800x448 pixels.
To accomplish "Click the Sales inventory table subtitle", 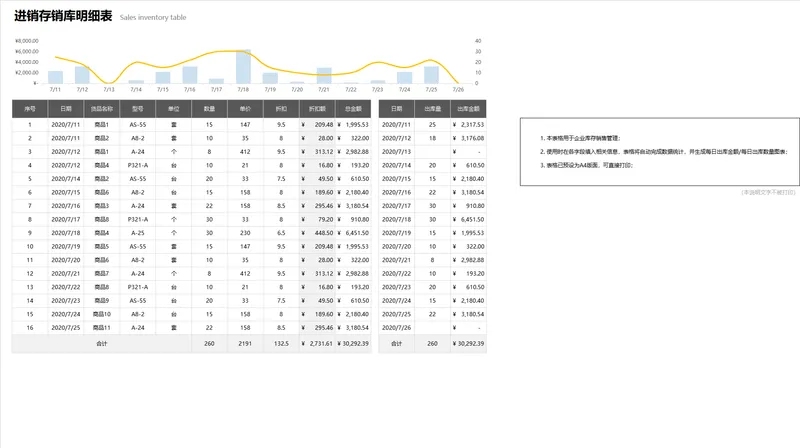I will click(x=153, y=17).
